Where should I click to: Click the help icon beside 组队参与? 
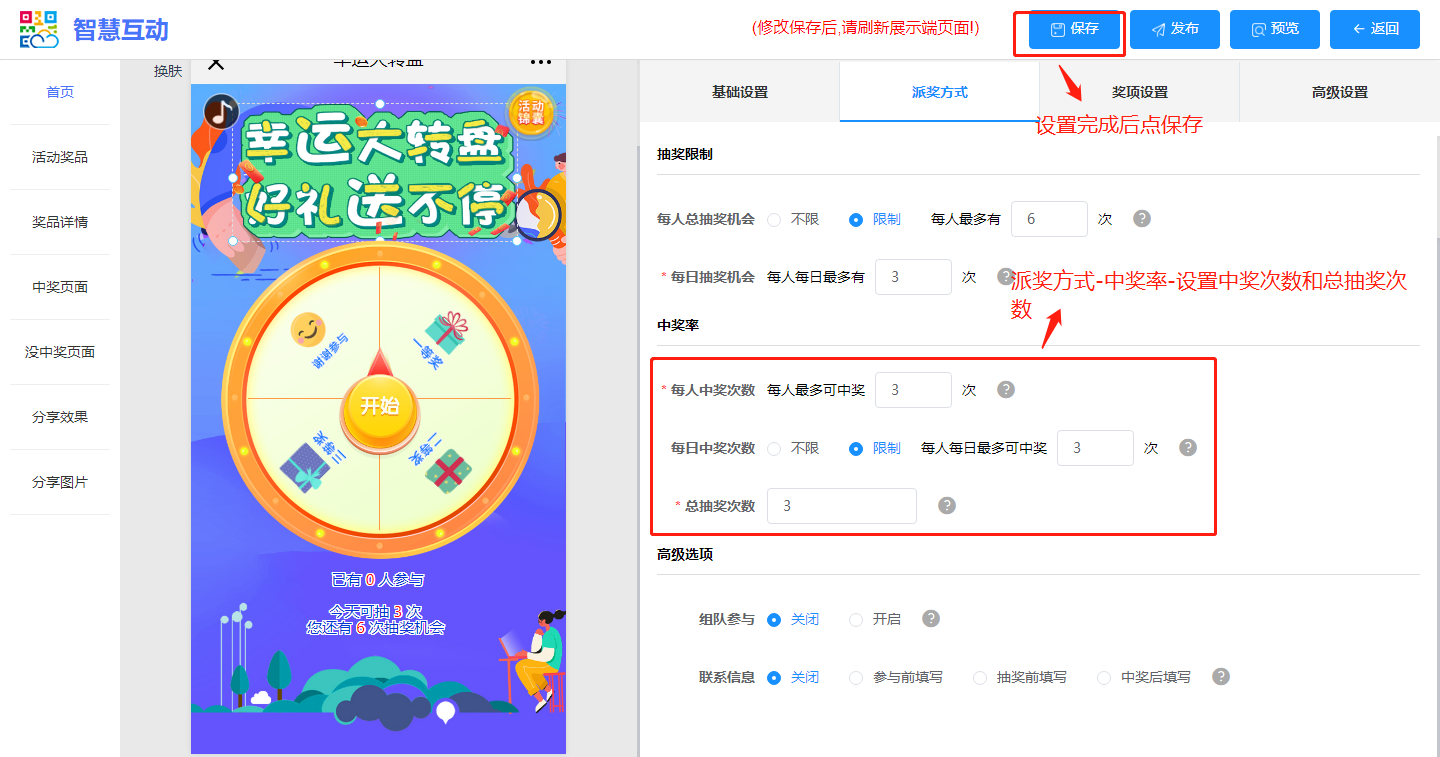point(931,619)
